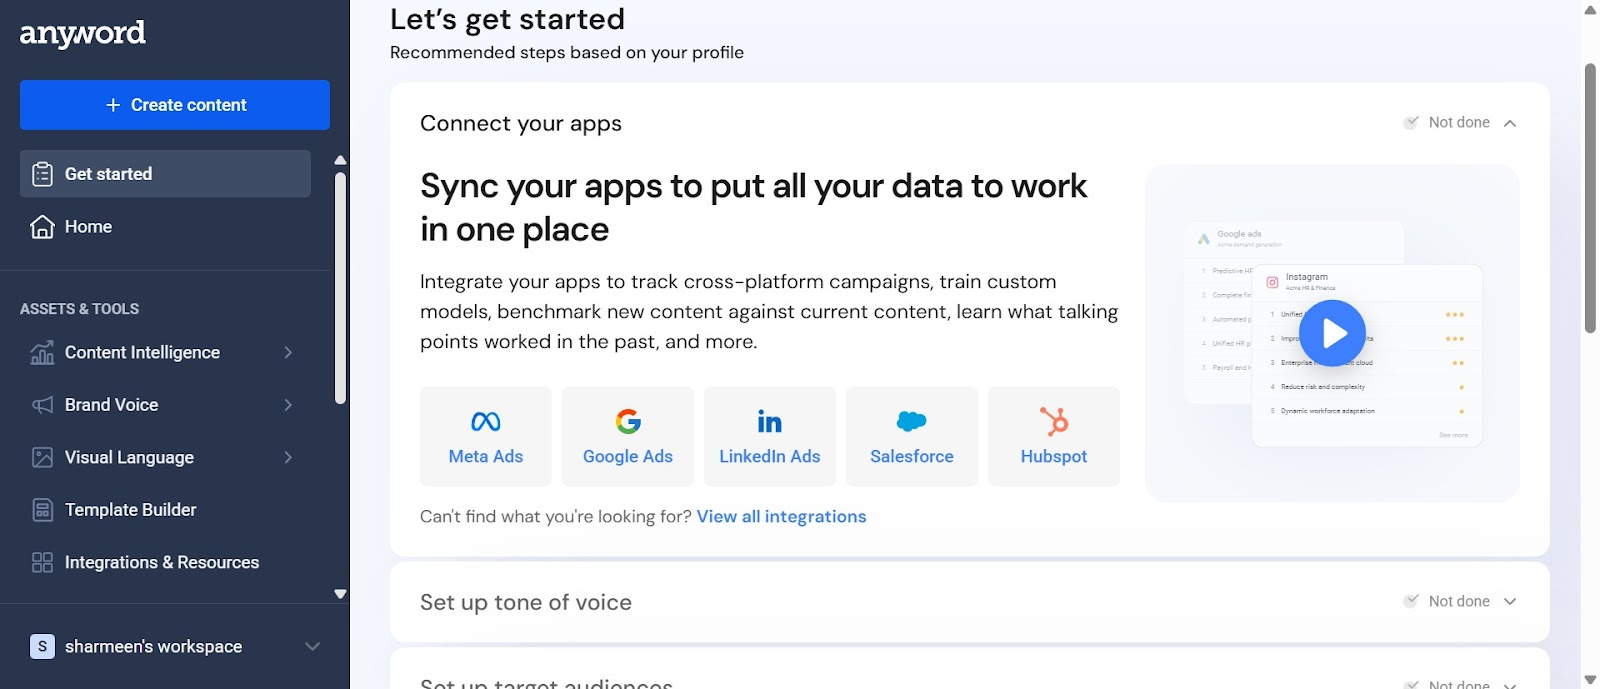Click the Create content button
This screenshot has height=689, width=1600.
(175, 105)
